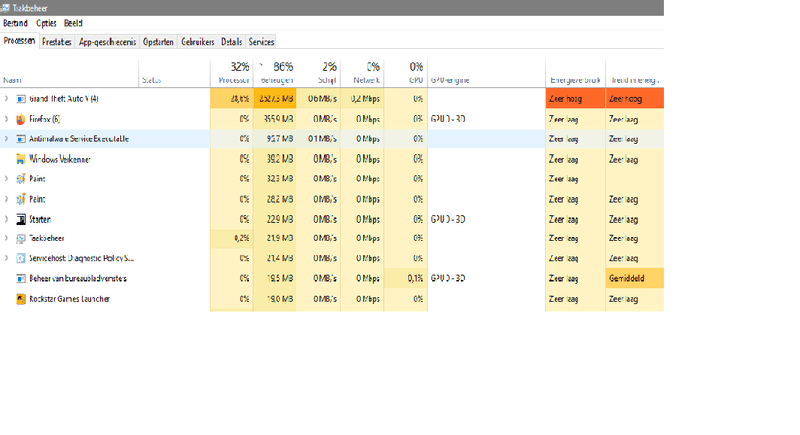
Task: Click the Zeer hoog Energieverbruik cell
Action: coord(576,98)
